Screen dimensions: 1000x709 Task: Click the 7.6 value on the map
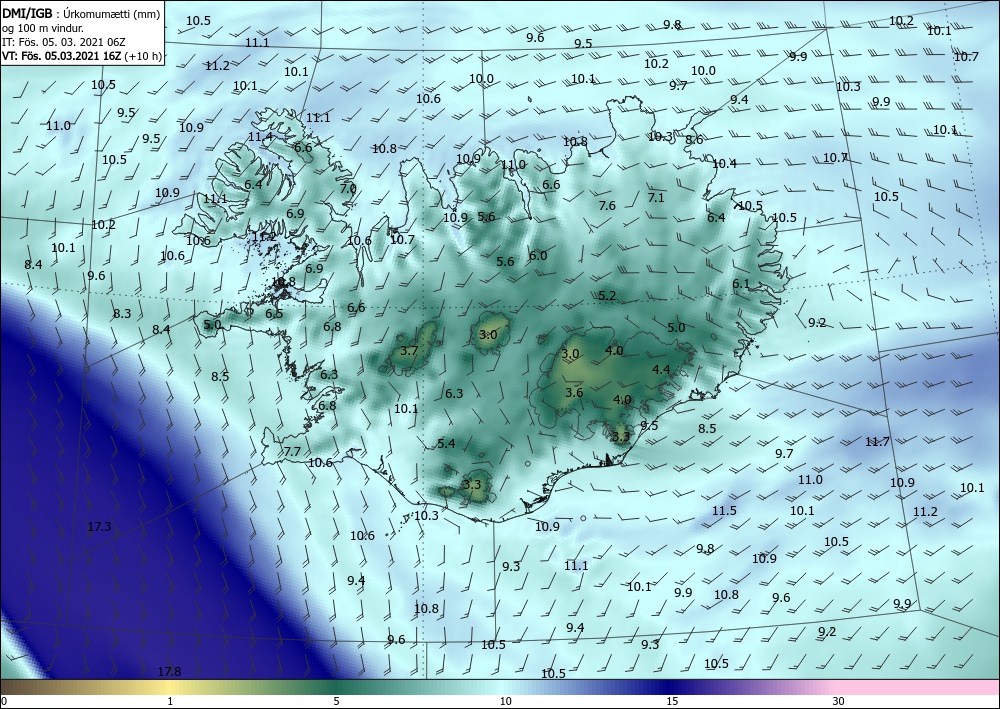[607, 205]
